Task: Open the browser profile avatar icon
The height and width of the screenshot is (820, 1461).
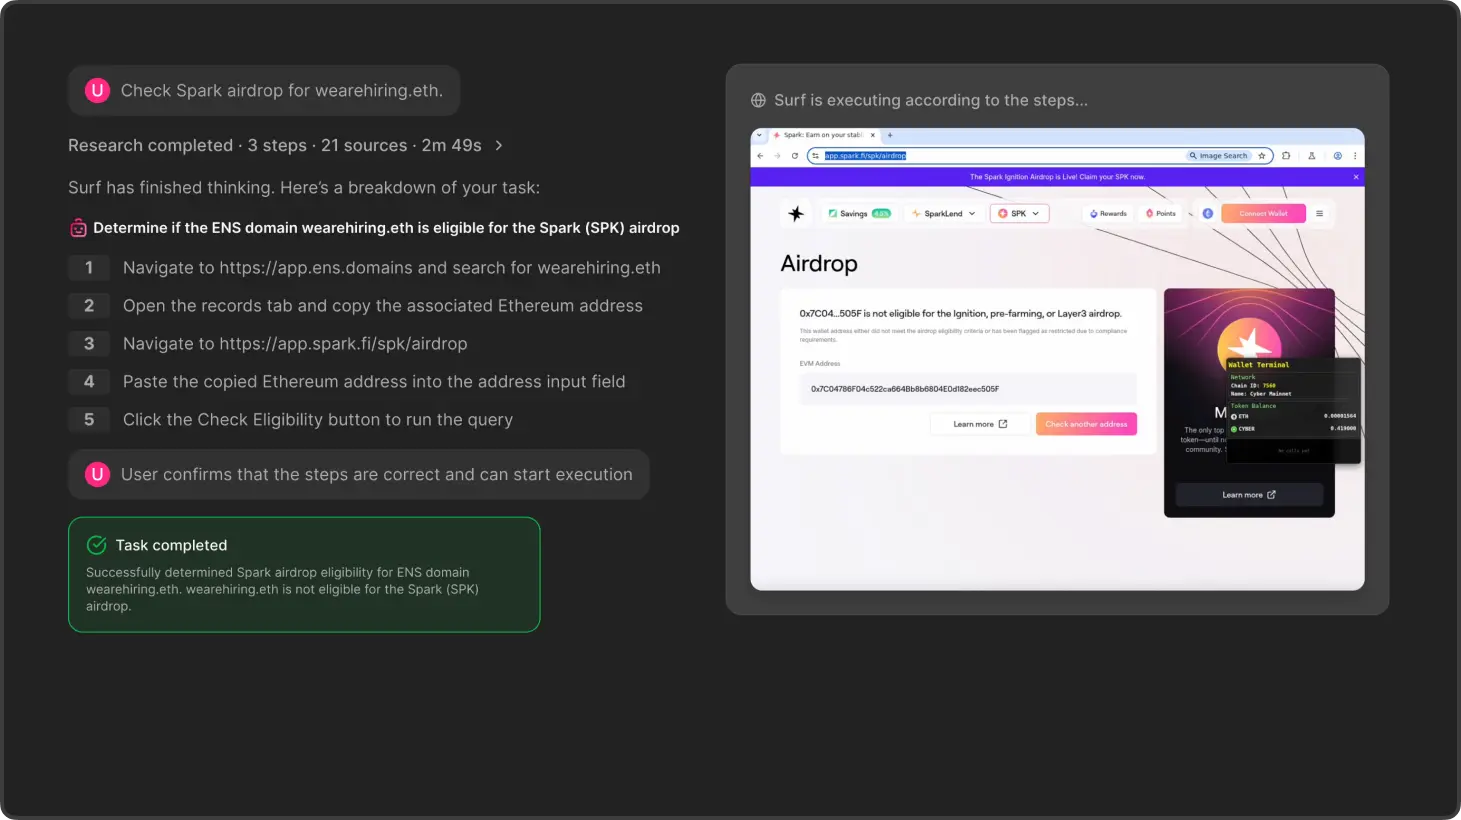Action: tap(1337, 156)
